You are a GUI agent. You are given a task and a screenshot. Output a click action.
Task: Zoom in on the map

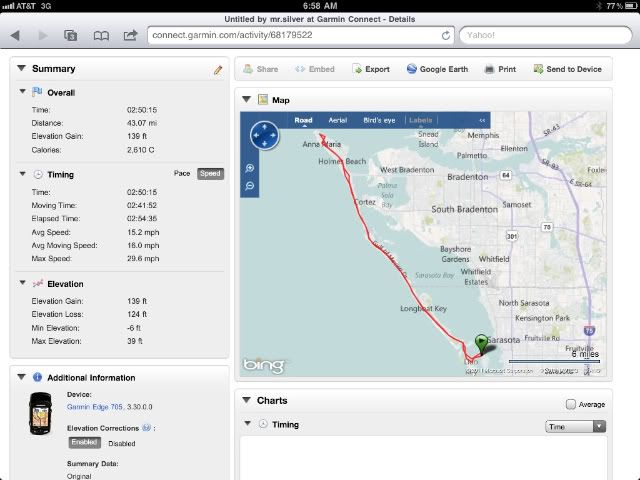click(x=249, y=168)
